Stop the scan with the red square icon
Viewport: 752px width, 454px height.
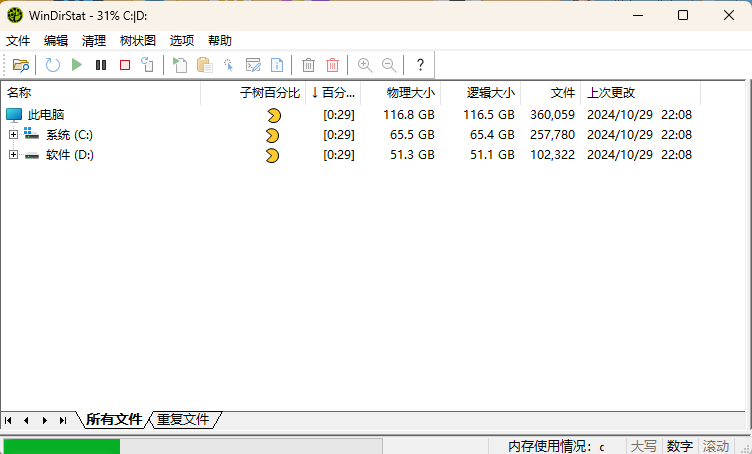pos(125,65)
